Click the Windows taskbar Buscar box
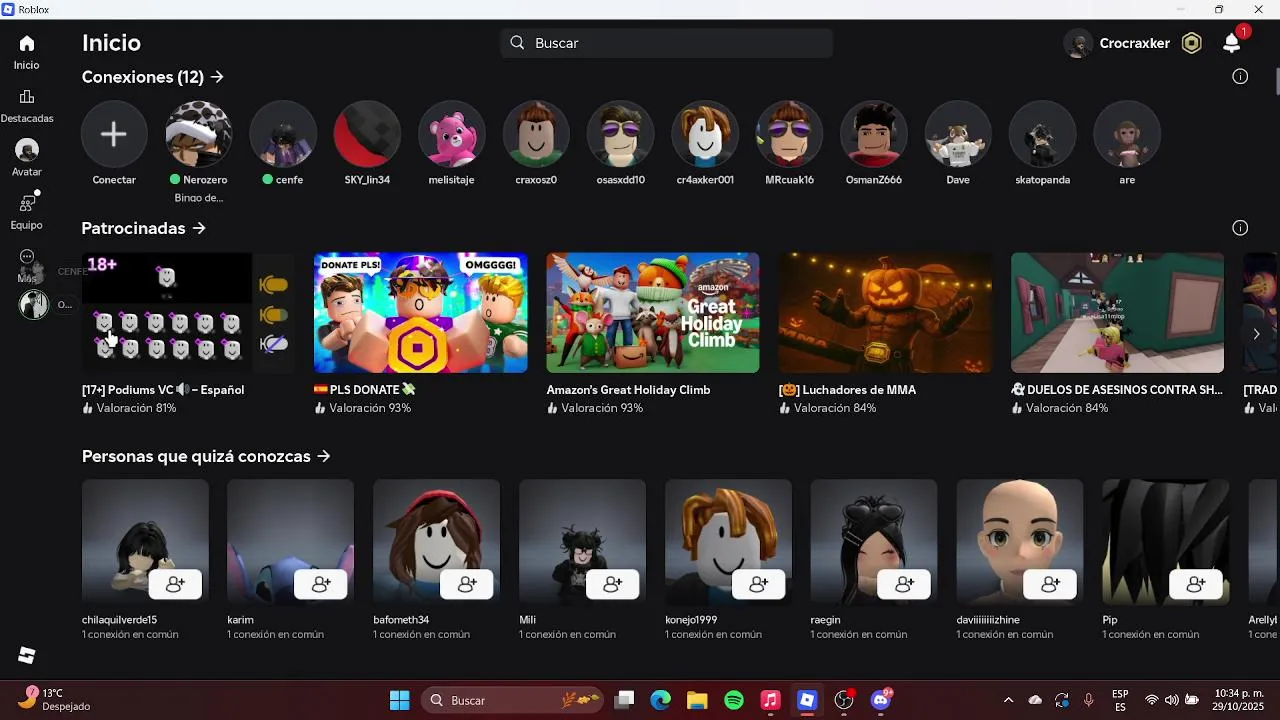The image size is (1280, 720). (x=513, y=700)
